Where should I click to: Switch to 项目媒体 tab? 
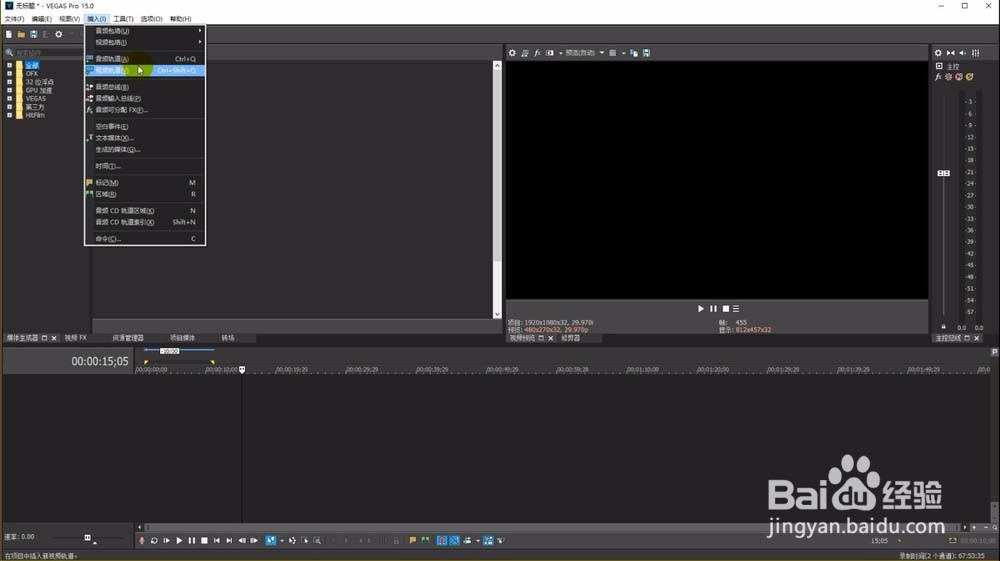tap(182, 338)
